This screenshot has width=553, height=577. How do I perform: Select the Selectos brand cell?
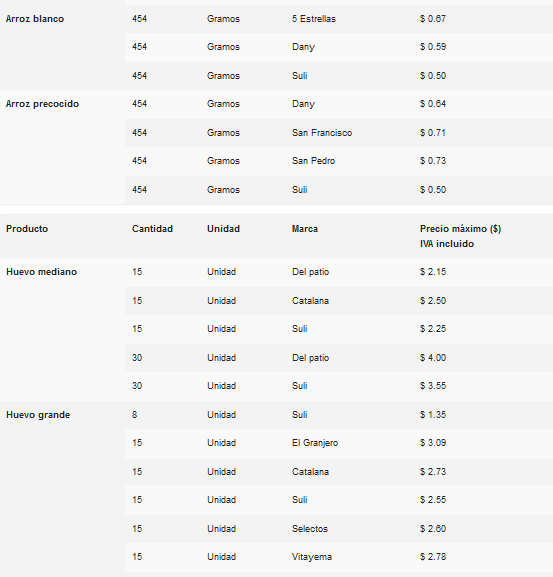point(310,529)
